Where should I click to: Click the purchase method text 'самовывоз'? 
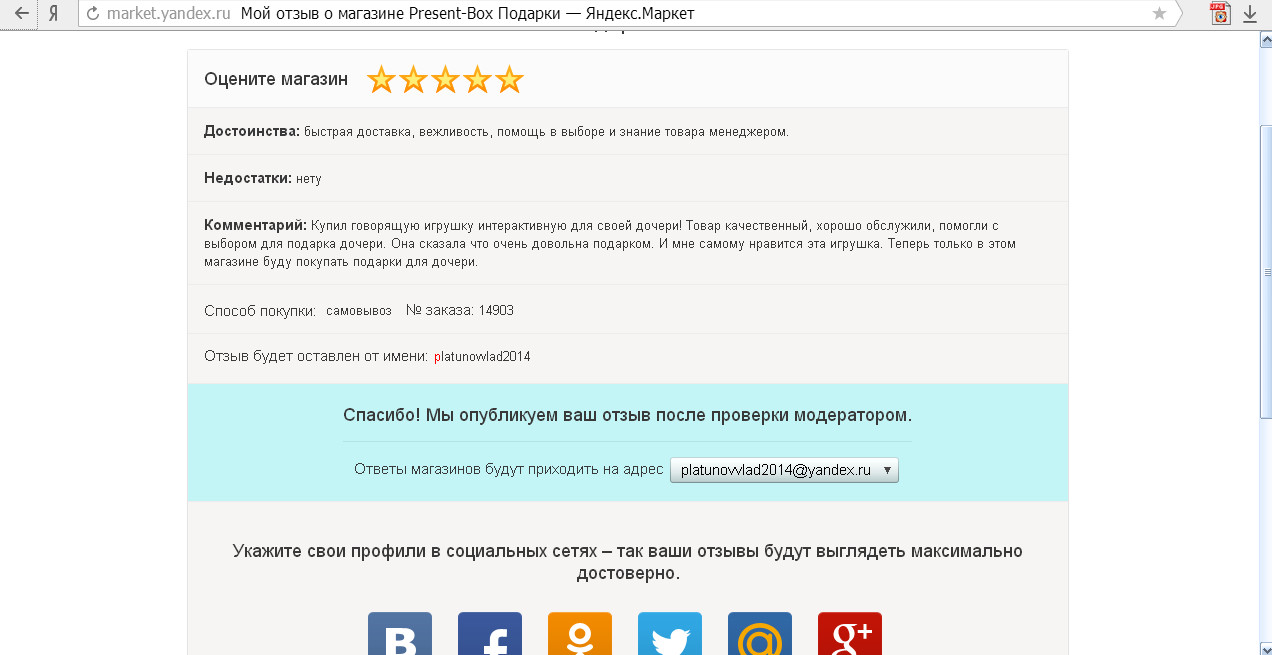tap(359, 311)
